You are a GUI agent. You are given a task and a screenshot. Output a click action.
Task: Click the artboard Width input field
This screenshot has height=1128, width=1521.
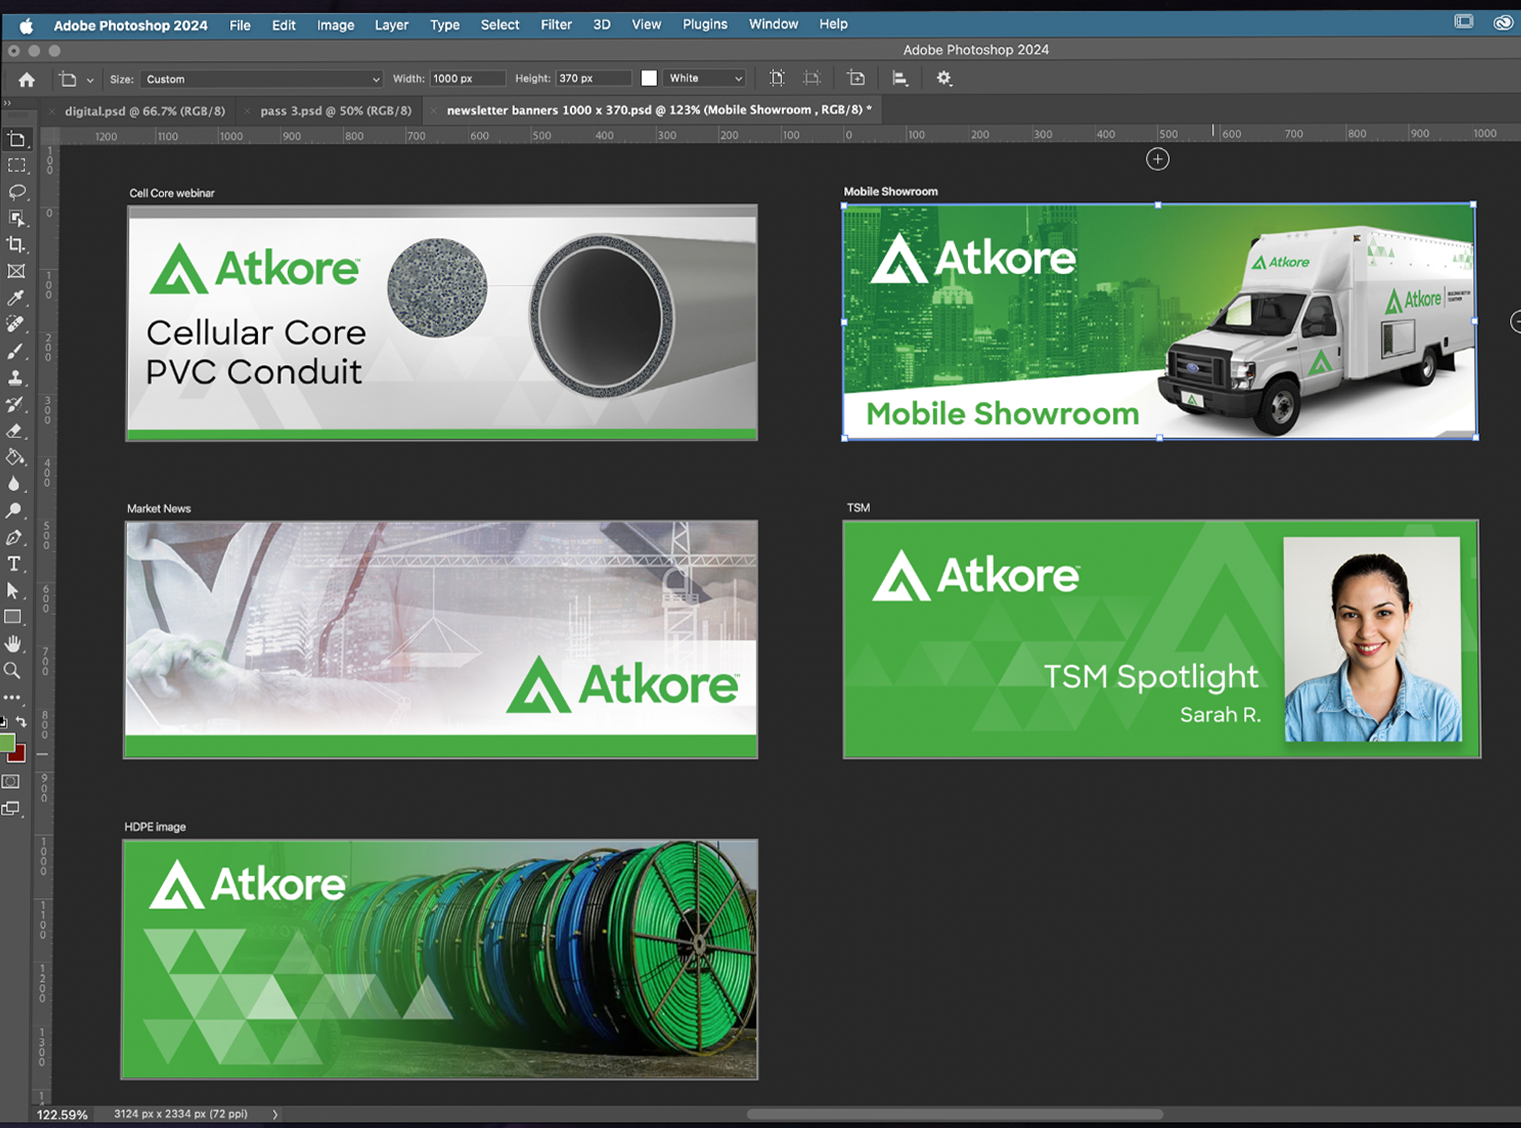point(466,78)
